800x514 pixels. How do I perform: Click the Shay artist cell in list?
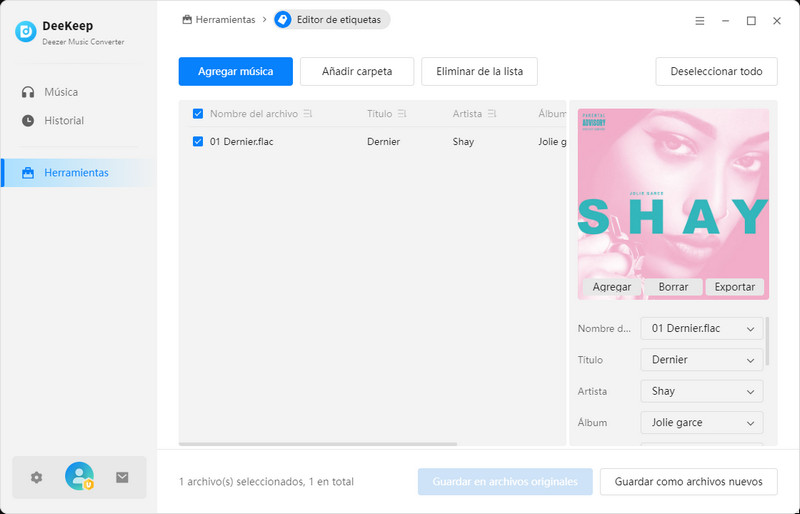click(463, 141)
